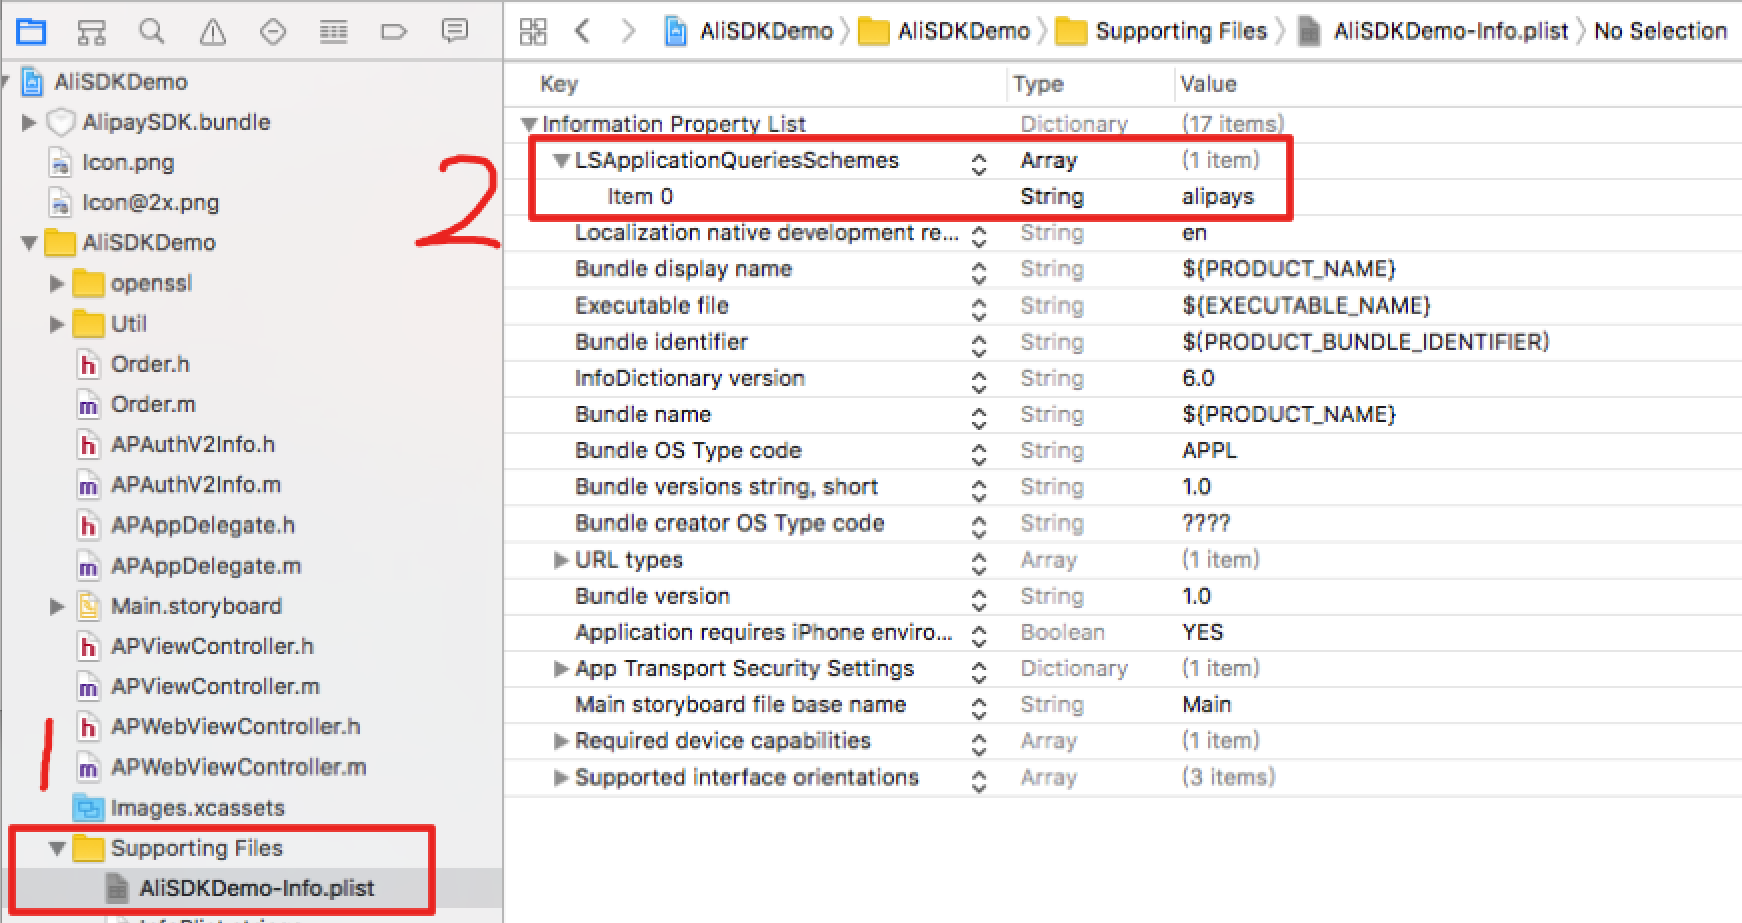
Task: Expand the URL types row
Action: tap(561, 560)
